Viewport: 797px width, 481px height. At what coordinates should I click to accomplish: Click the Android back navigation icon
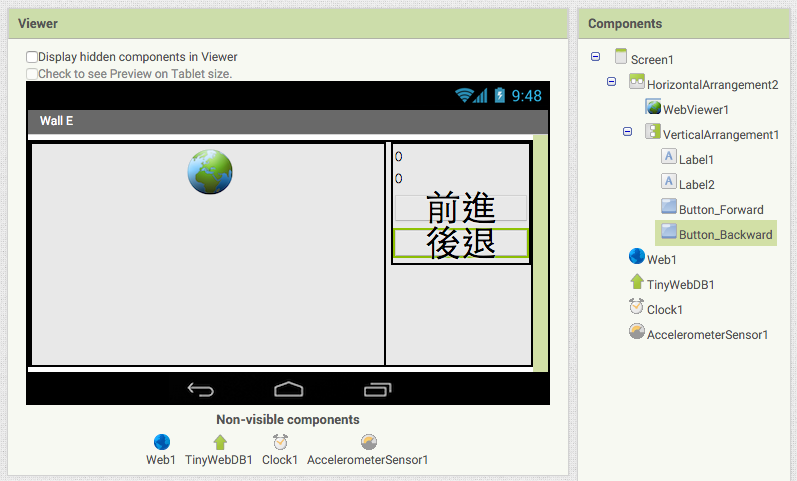pyautogui.click(x=201, y=389)
